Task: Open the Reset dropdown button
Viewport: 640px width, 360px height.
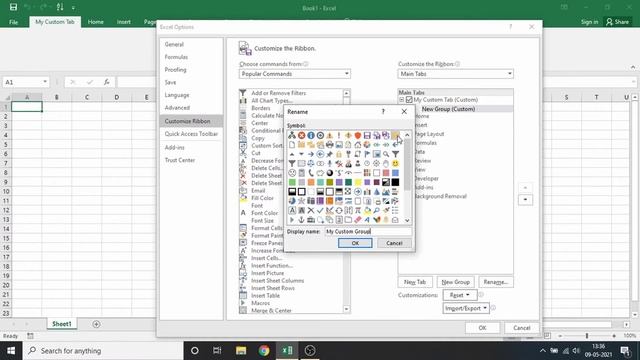Action: point(460,295)
